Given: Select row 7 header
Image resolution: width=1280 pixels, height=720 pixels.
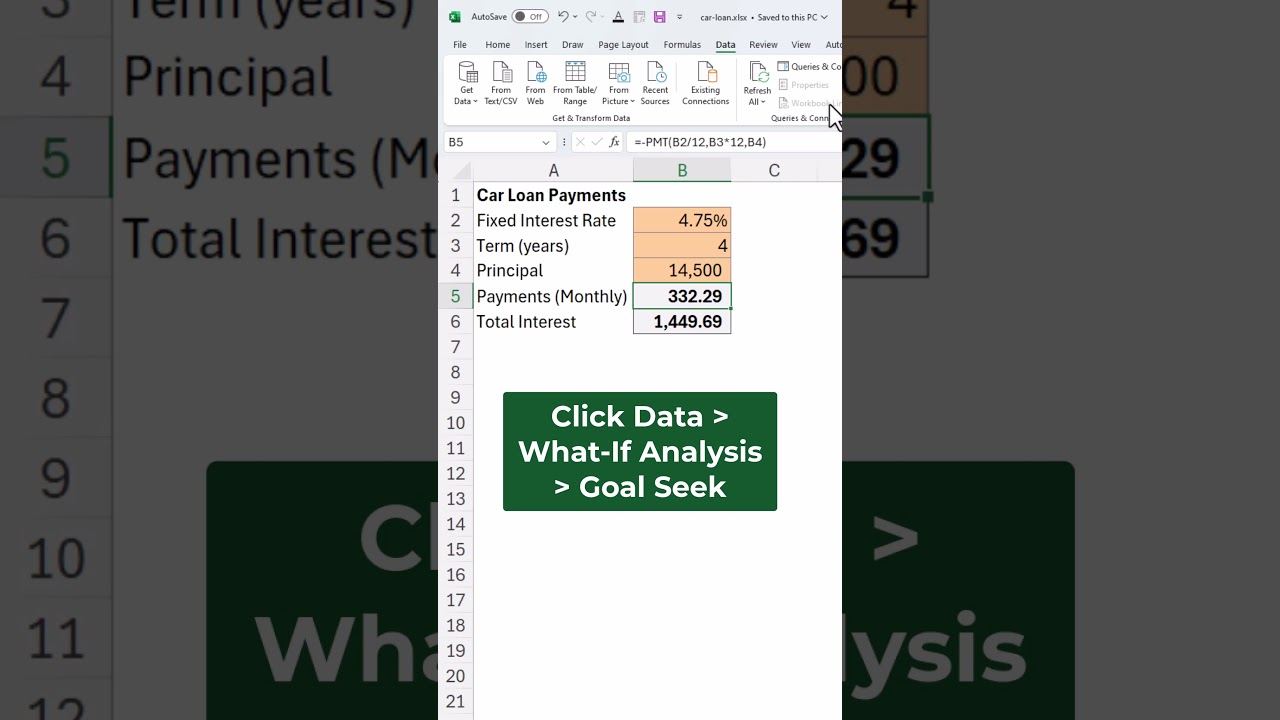Looking at the screenshot, I should (456, 347).
